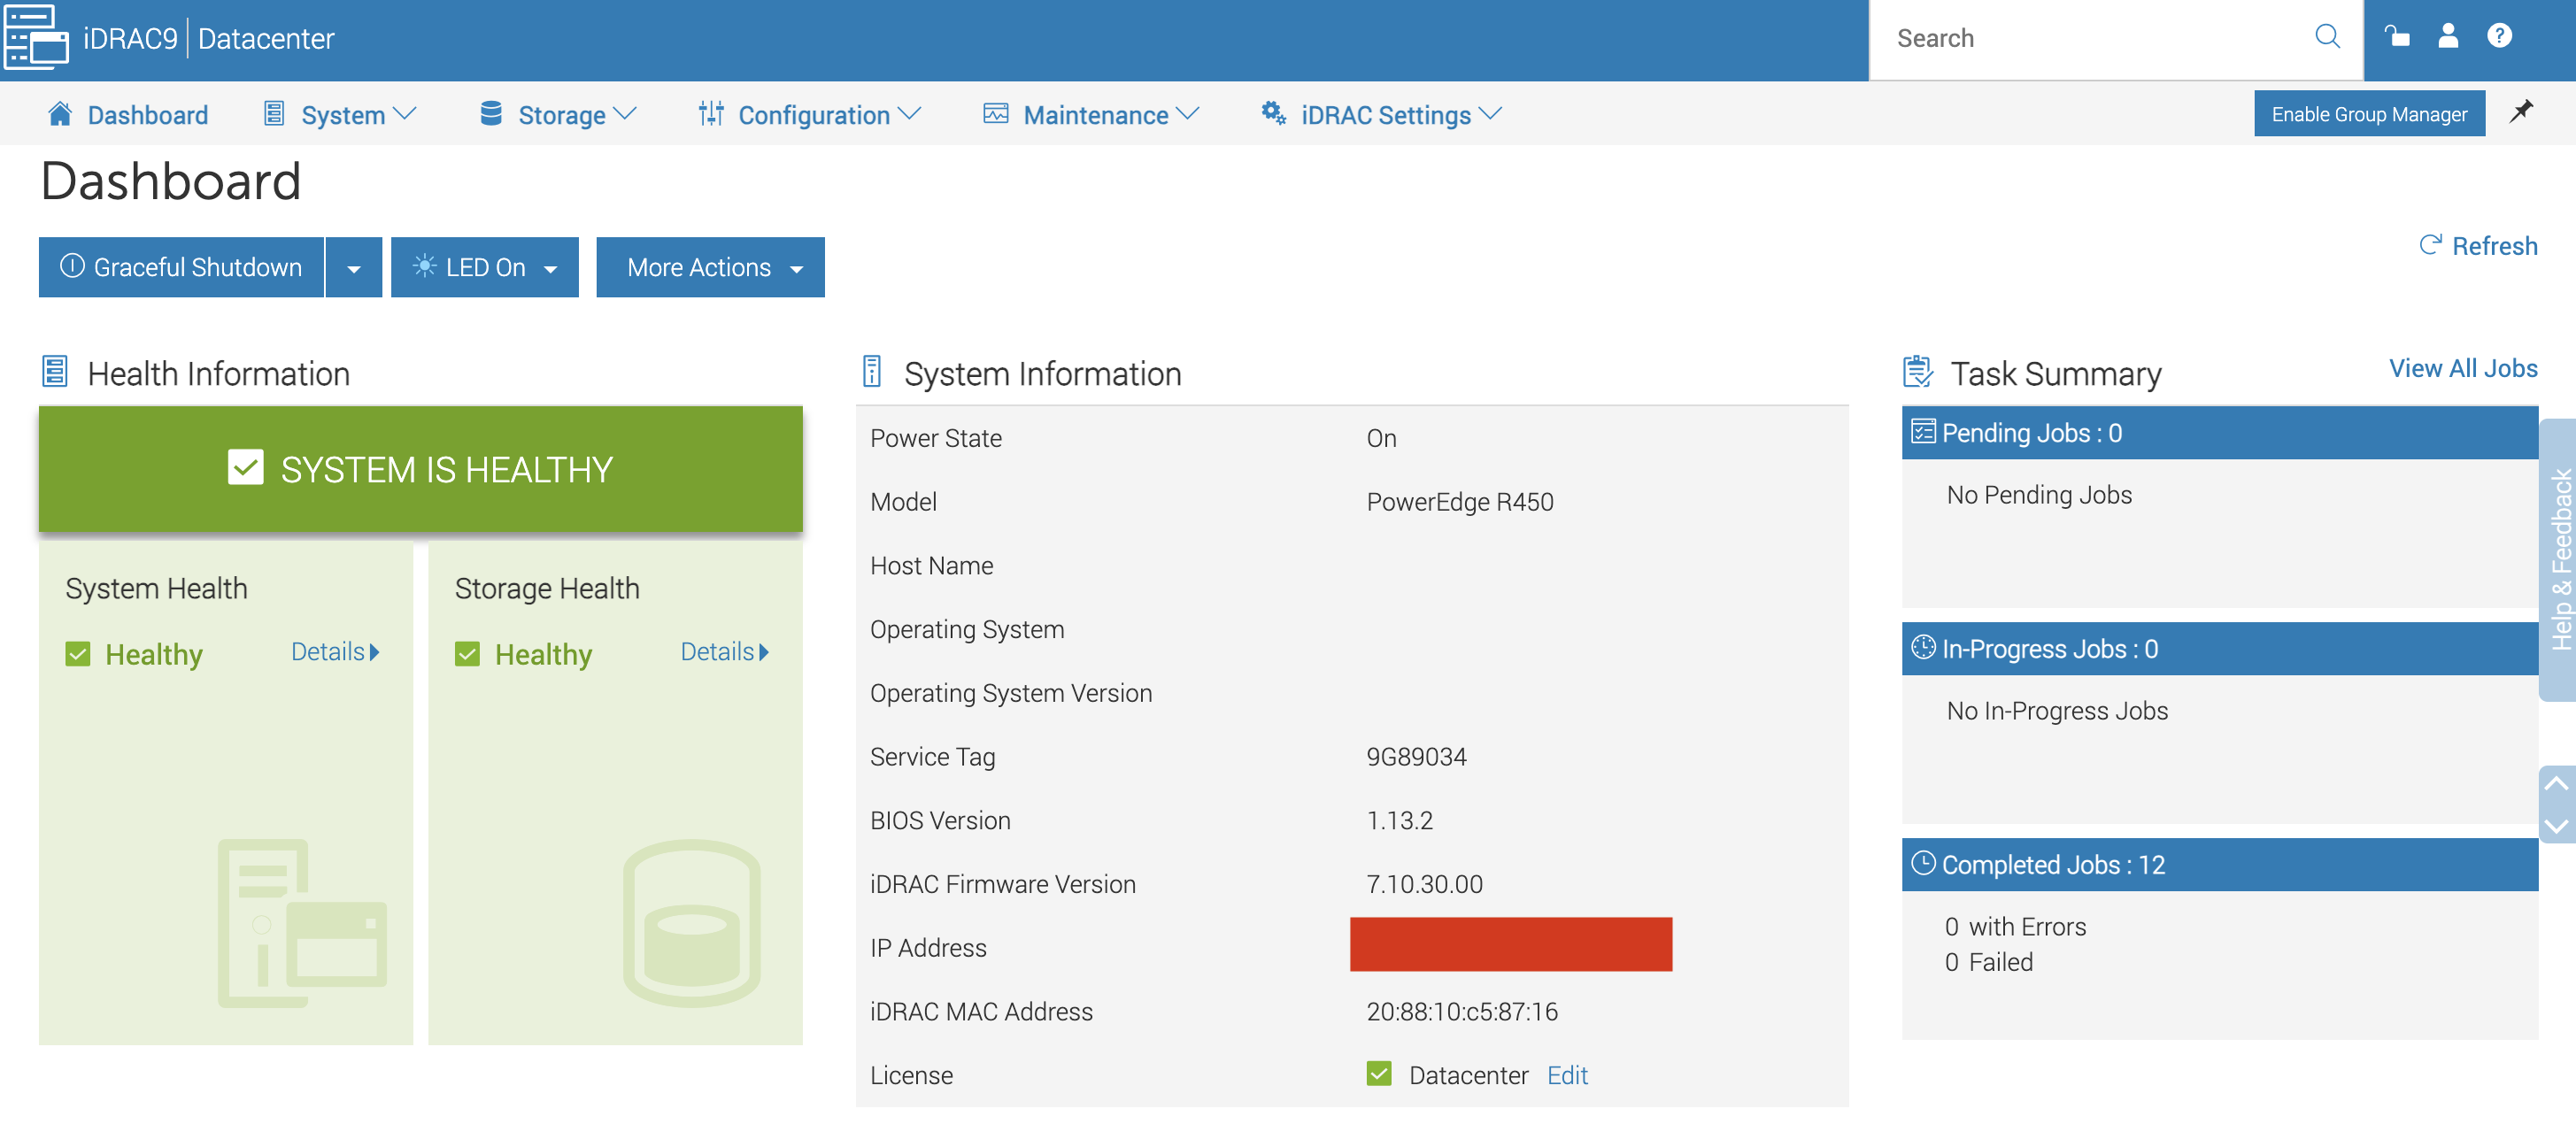Screen dimensions: 2576x1147
Task: Select the model value PowerEdge R450
Action: (1460, 501)
